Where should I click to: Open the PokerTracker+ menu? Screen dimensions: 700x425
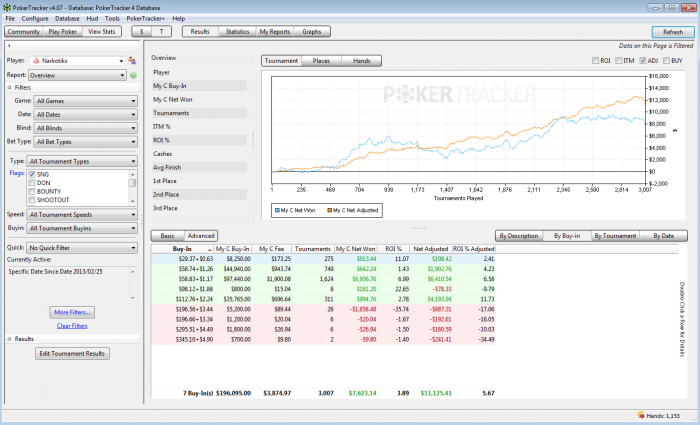coord(146,19)
